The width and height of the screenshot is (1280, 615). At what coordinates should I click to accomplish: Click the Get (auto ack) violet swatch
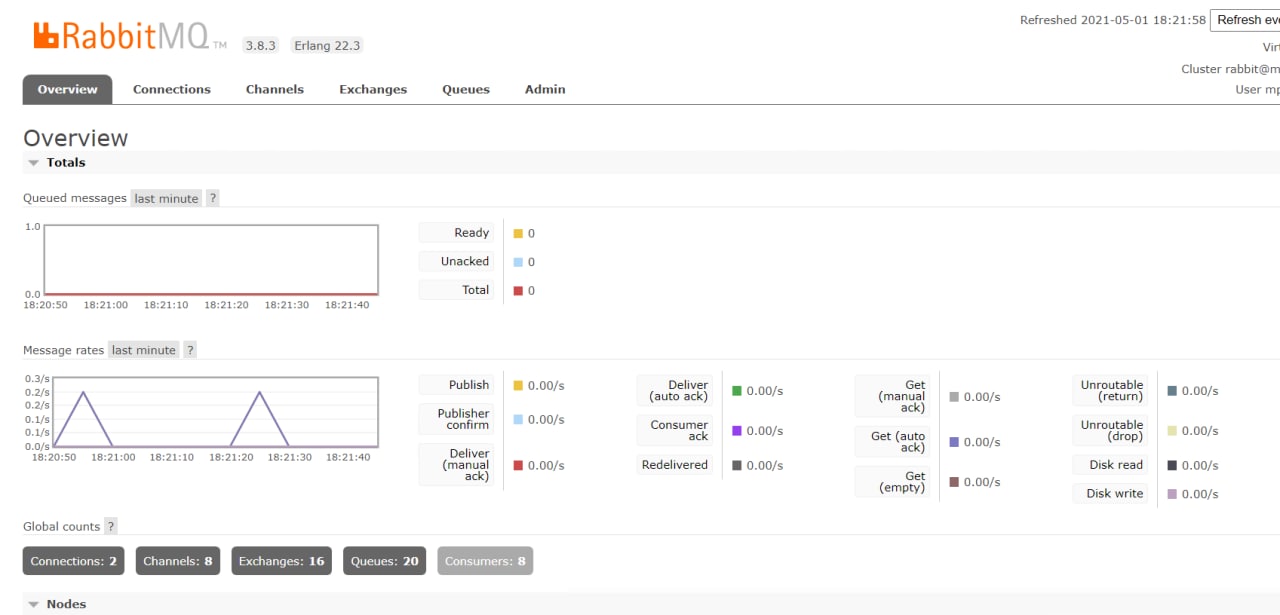[954, 442]
